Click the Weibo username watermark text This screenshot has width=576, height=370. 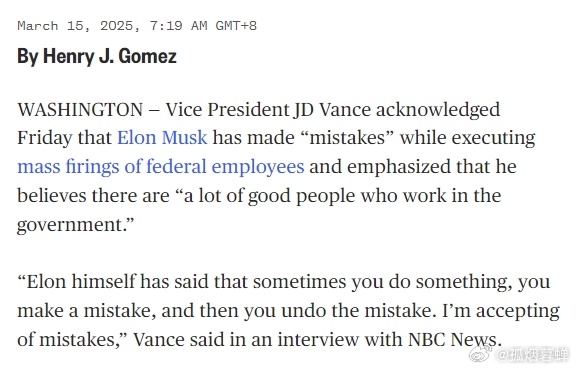coord(532,355)
